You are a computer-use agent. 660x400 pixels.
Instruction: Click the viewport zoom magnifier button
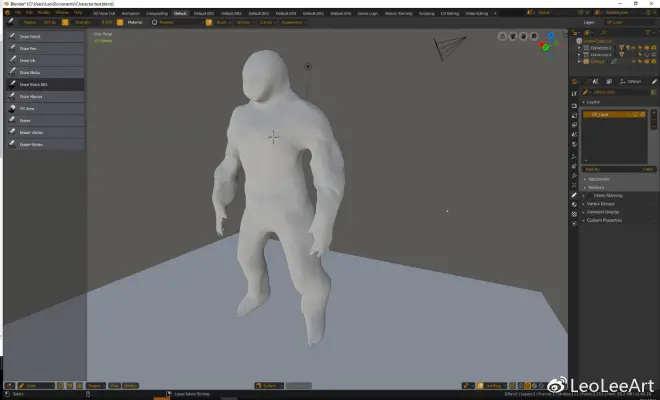534,37
